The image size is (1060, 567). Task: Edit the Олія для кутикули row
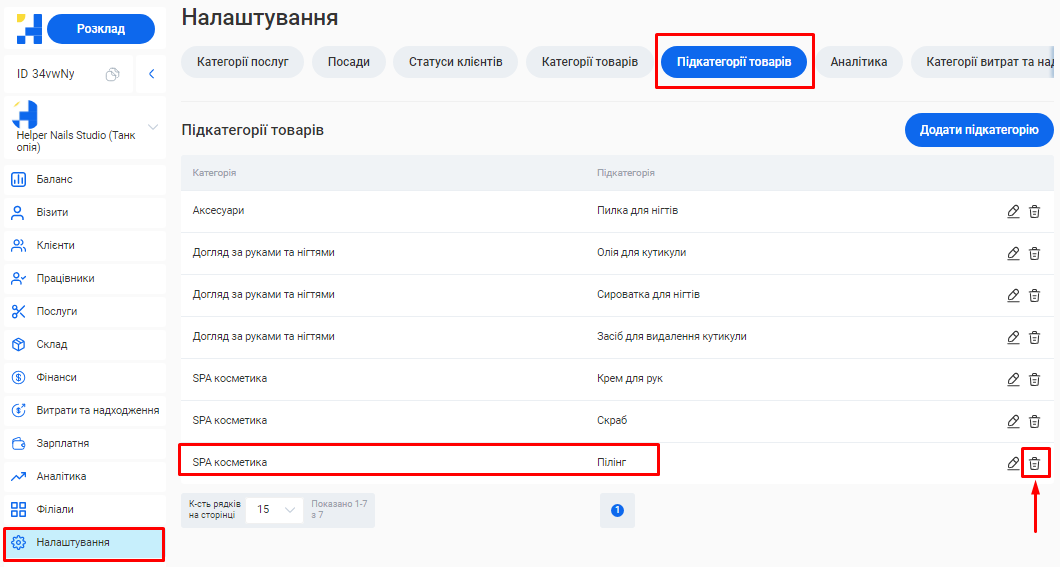pyautogui.click(x=1013, y=253)
